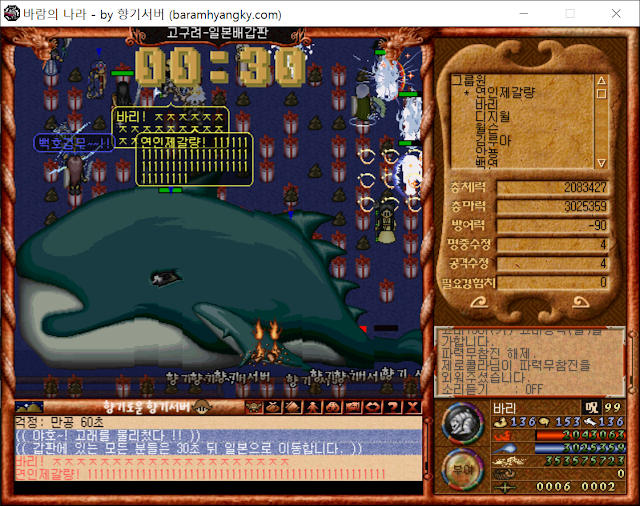
Task: Click the character name 바리 in stats panel
Action: click(x=504, y=408)
